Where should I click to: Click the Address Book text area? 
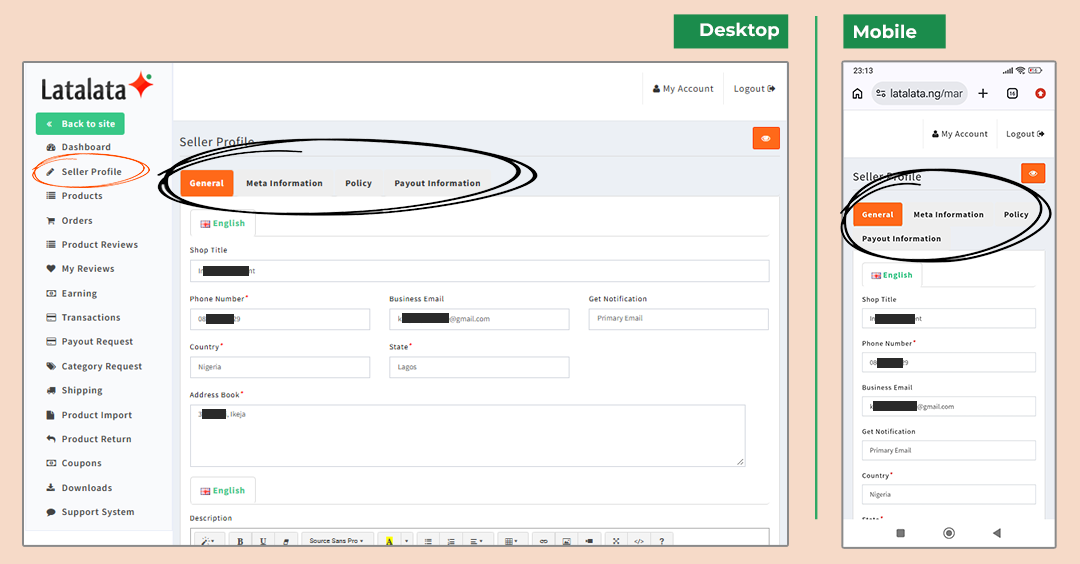point(468,436)
